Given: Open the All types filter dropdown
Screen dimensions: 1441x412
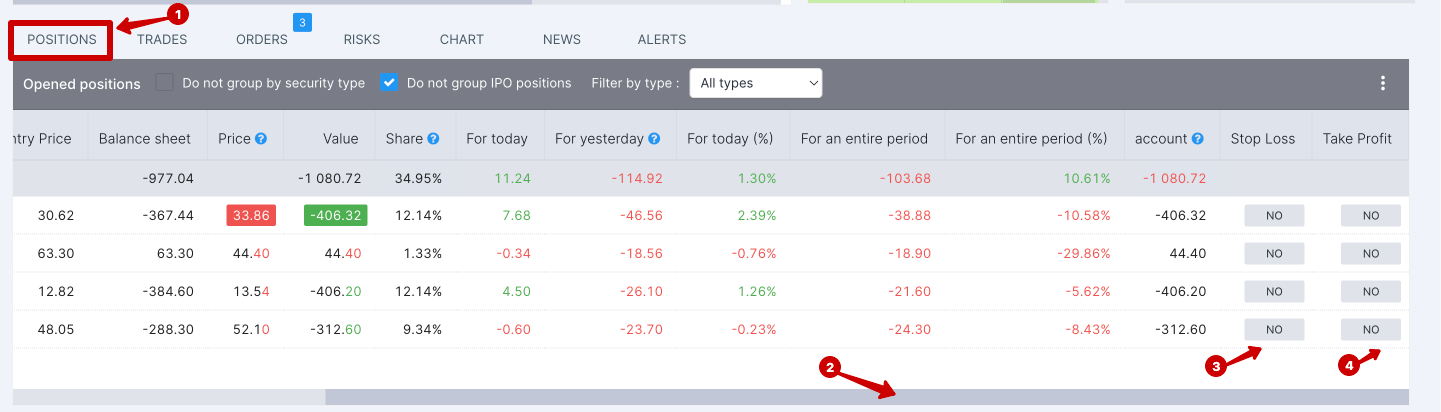Looking at the screenshot, I should [756, 83].
